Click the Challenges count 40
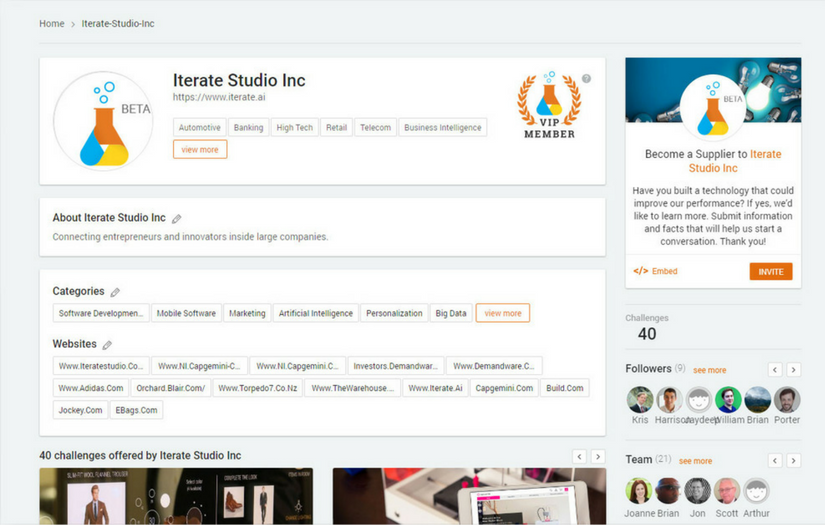 (647, 334)
